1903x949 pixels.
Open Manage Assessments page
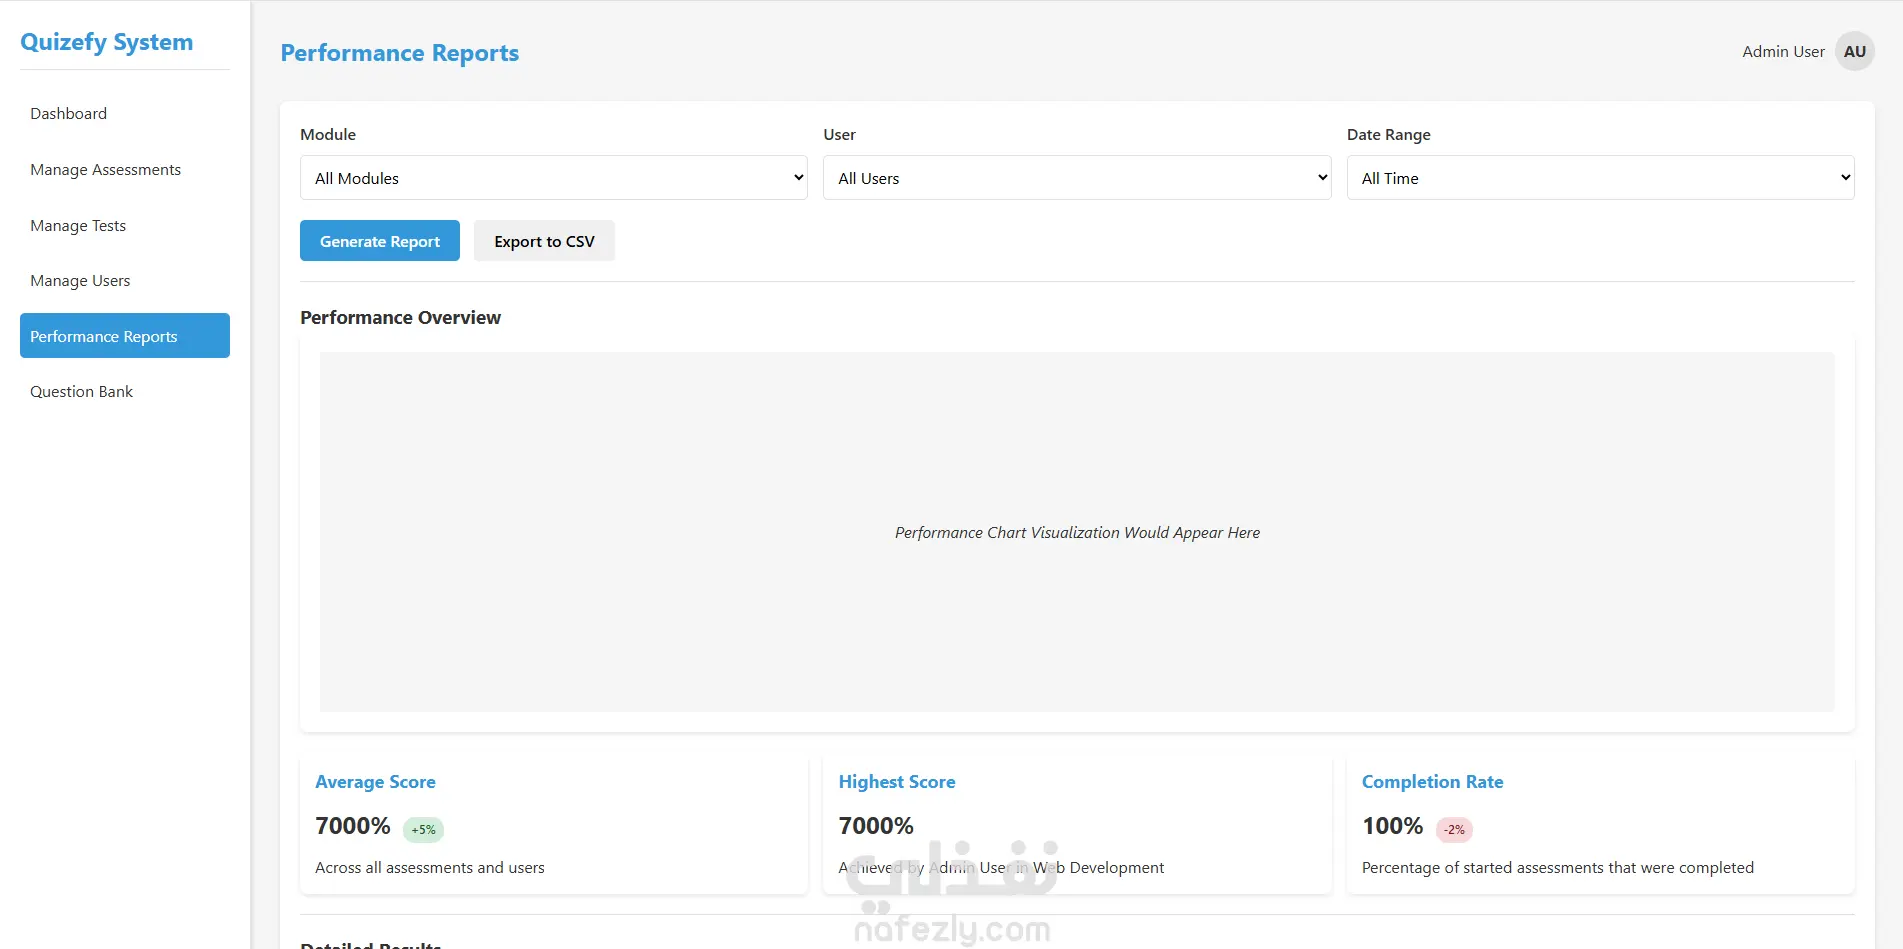coord(106,170)
